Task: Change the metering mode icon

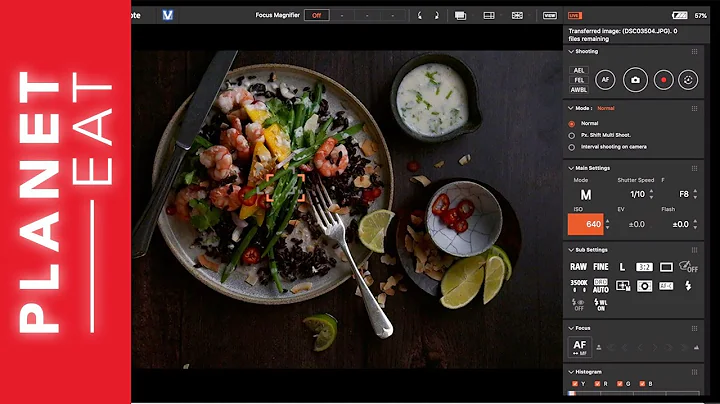Action: (644, 286)
